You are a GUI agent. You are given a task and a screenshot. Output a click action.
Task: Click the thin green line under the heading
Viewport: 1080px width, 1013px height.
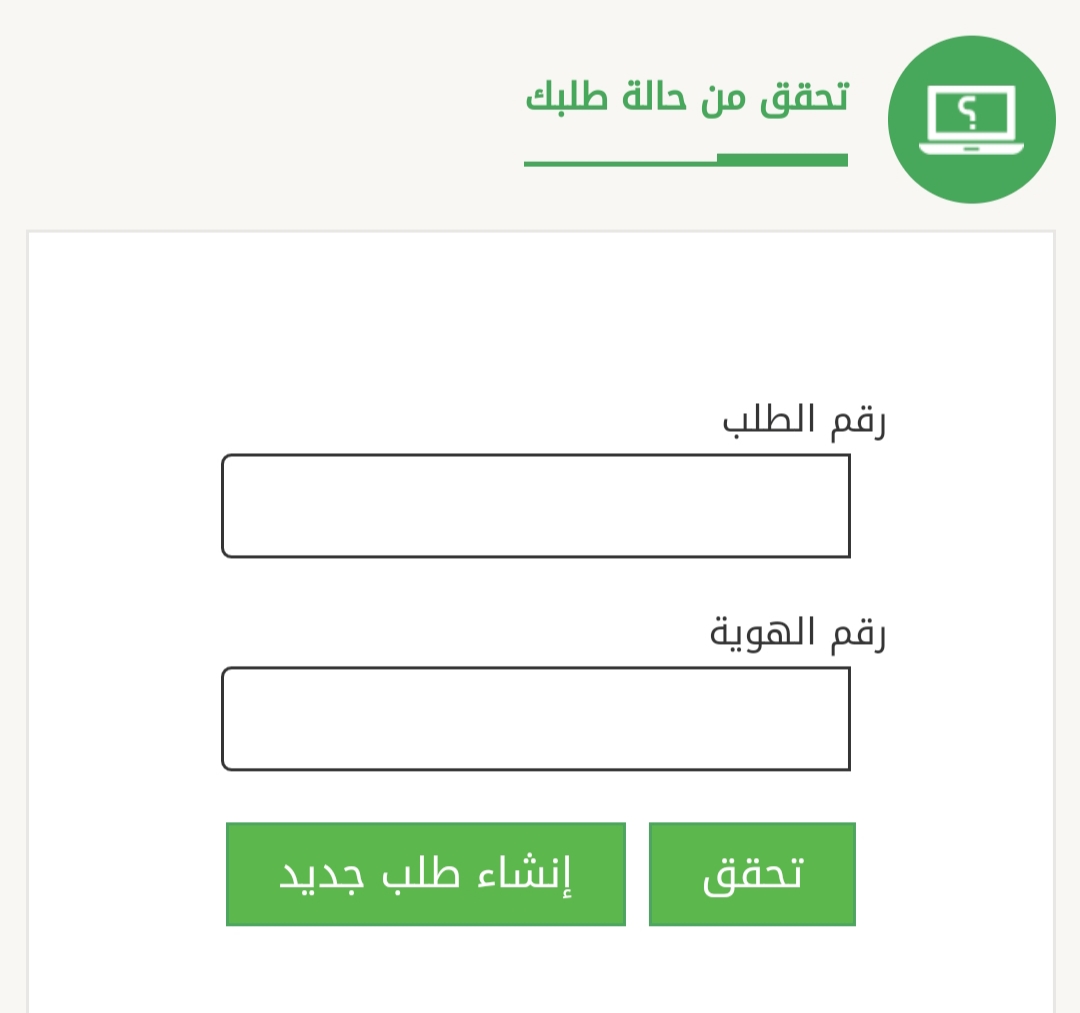pyautogui.click(x=620, y=163)
